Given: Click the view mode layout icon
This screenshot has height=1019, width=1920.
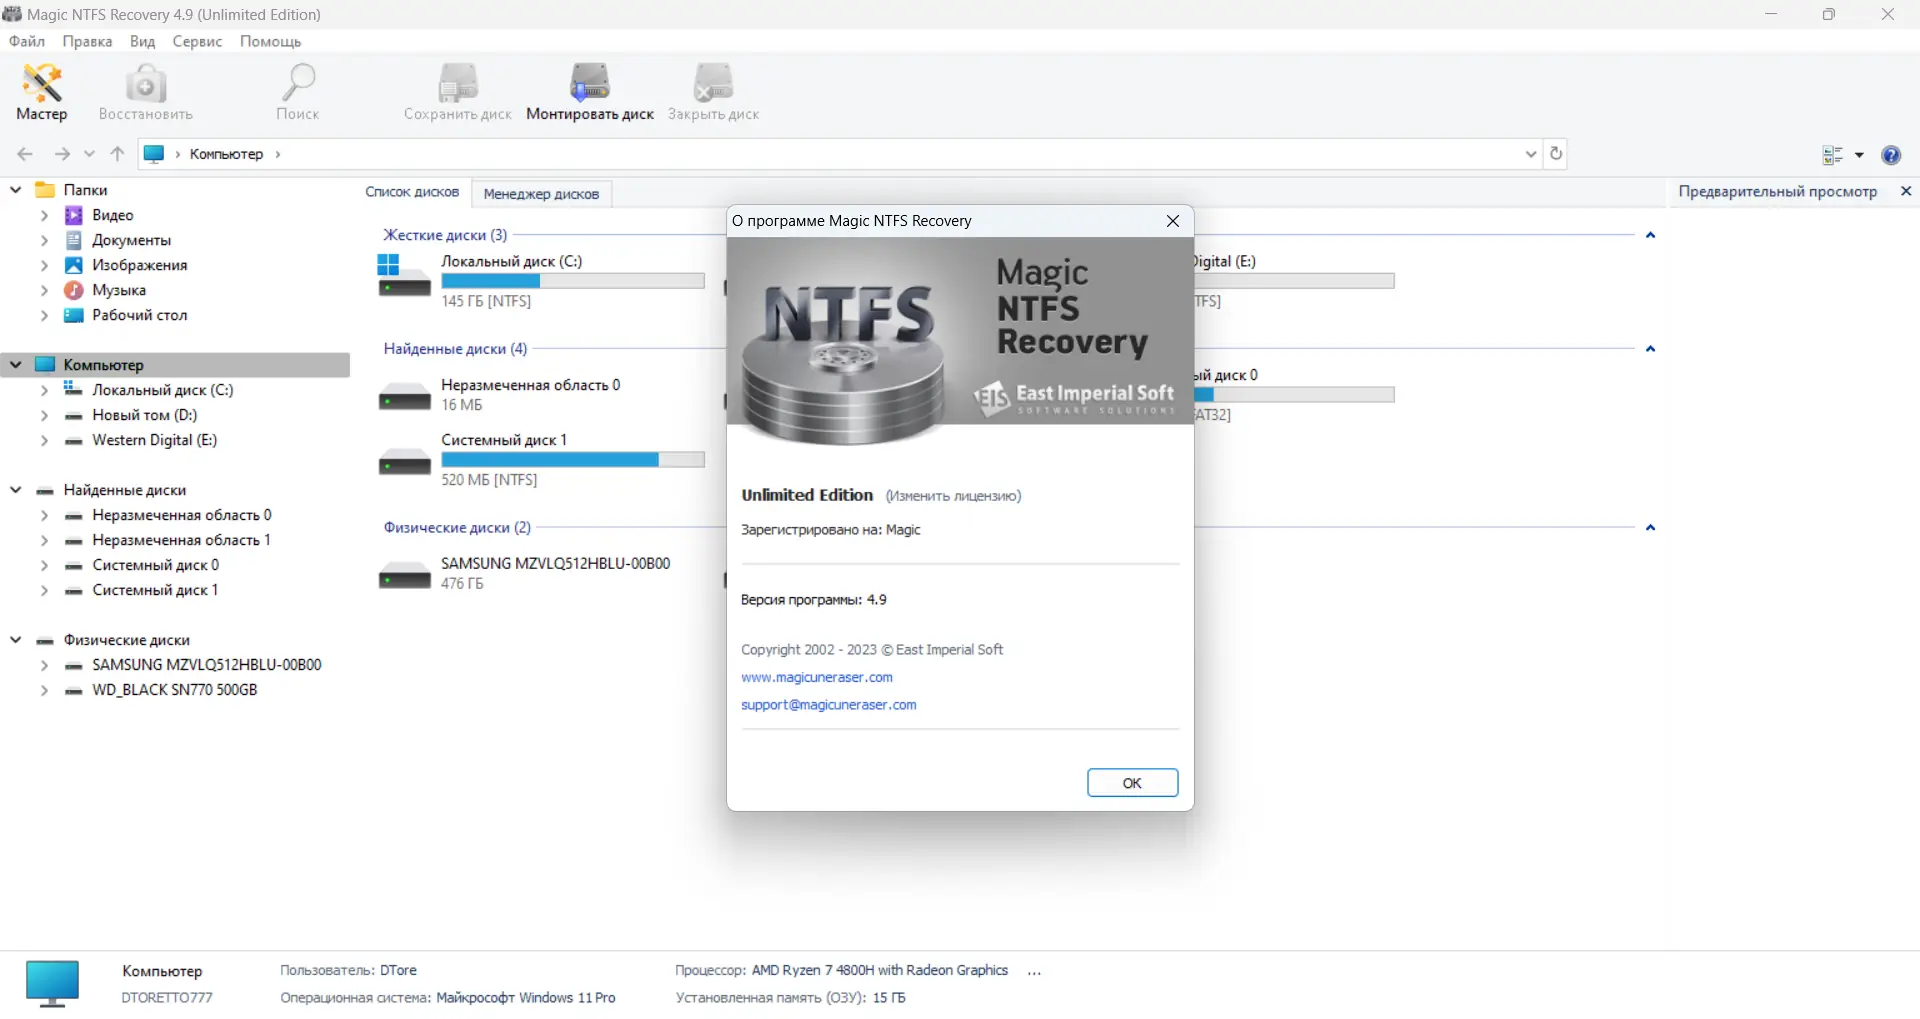Looking at the screenshot, I should click(x=1833, y=155).
